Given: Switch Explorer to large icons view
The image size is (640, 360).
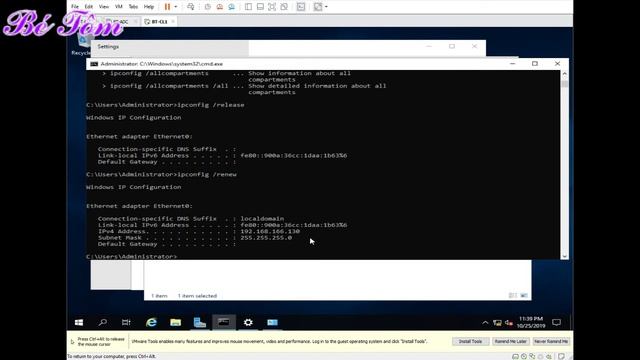Looking at the screenshot, I should (524, 296).
